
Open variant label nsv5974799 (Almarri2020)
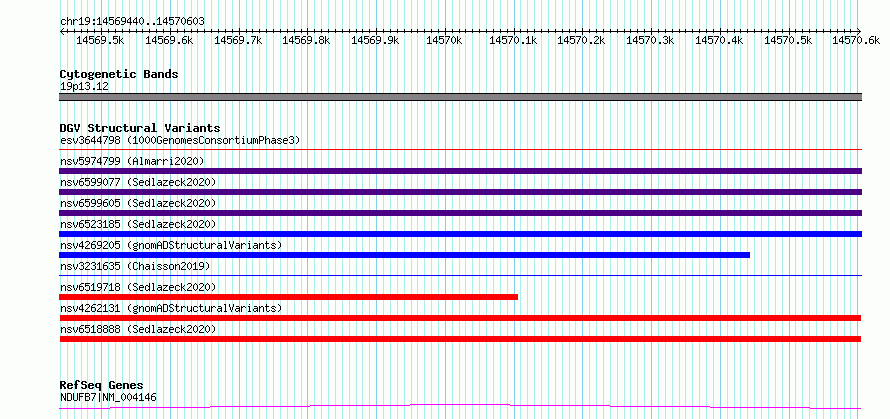point(132,161)
